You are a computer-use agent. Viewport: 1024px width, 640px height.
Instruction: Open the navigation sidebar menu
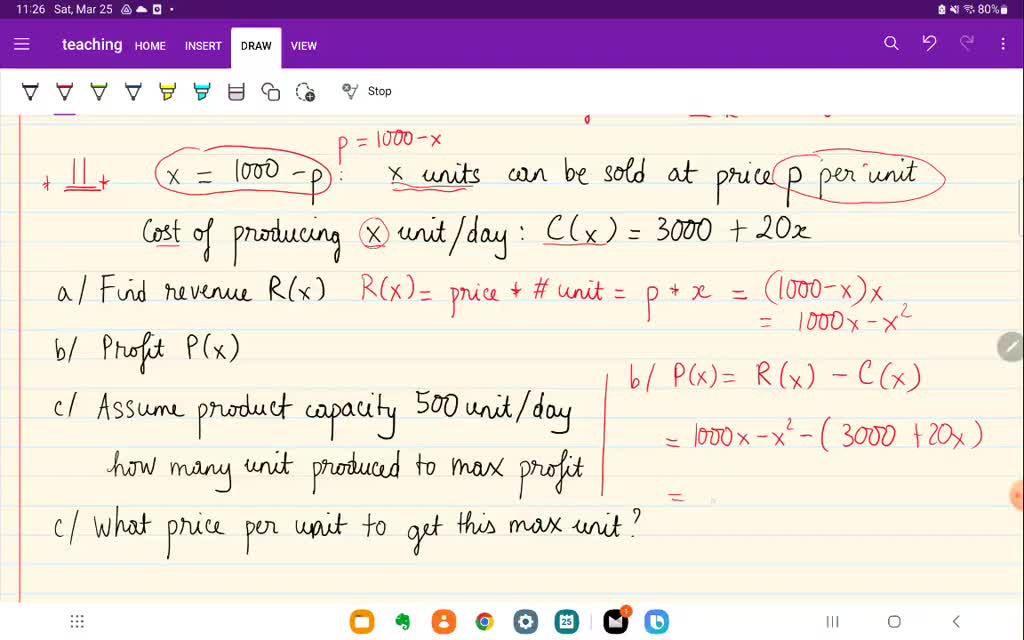point(21,44)
